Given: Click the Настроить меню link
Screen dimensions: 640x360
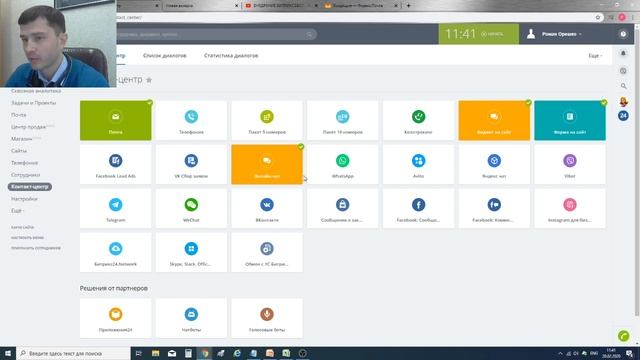Looking at the screenshot, I should [27, 237].
